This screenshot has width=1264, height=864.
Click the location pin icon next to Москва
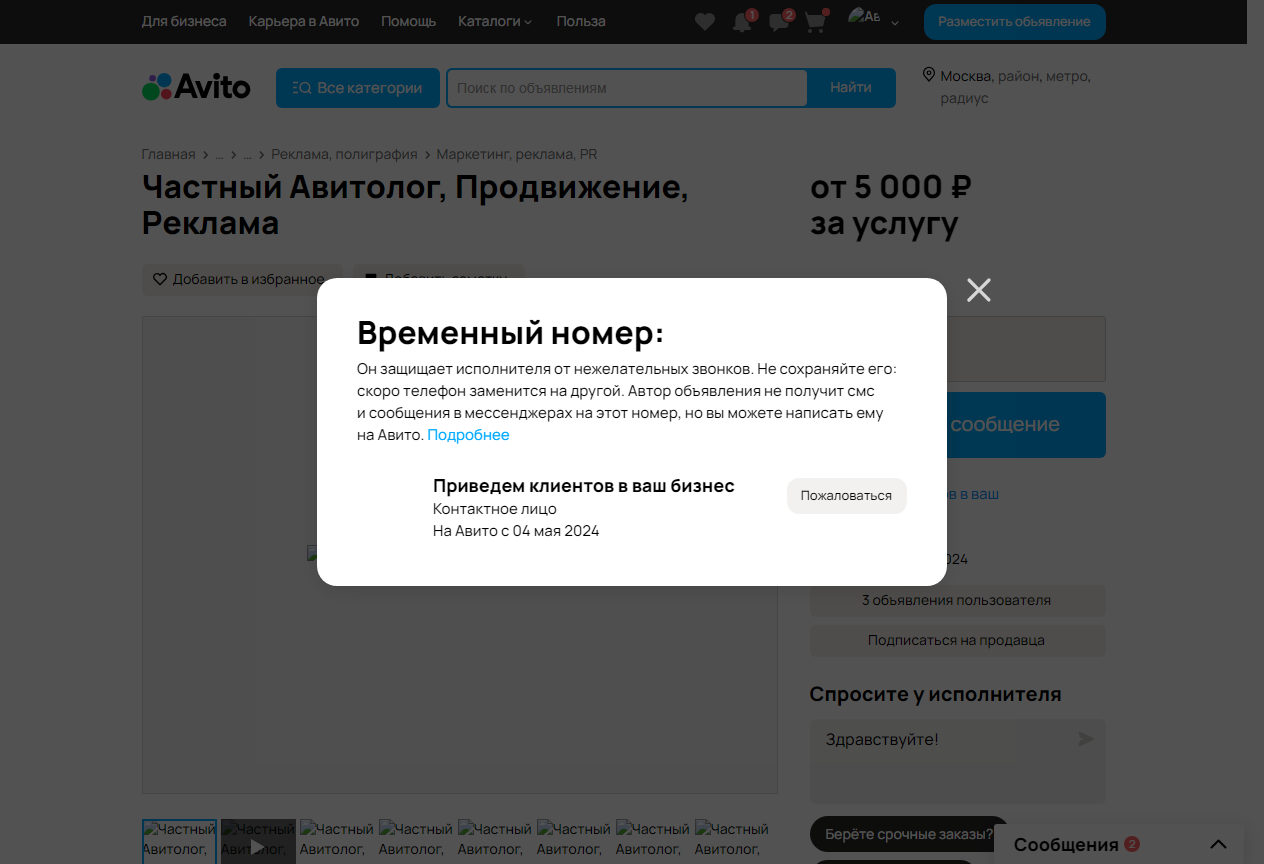928,75
